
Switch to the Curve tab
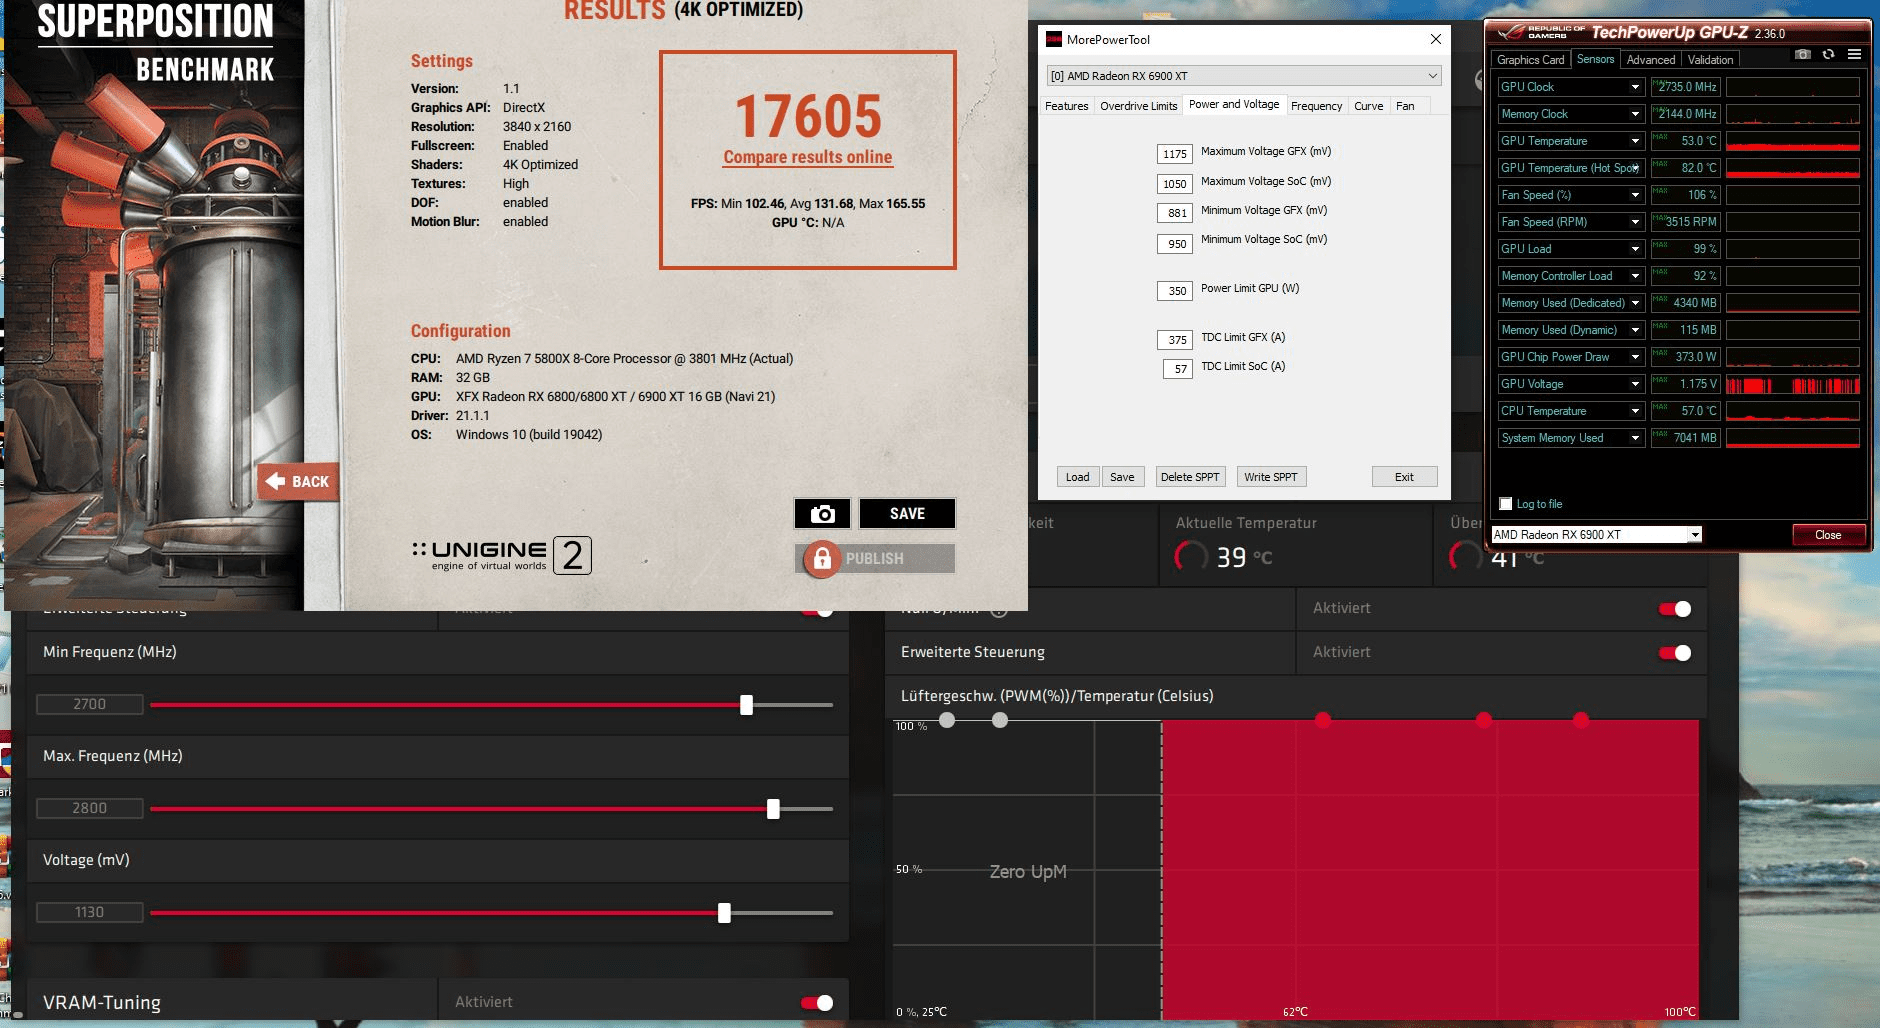click(1368, 106)
